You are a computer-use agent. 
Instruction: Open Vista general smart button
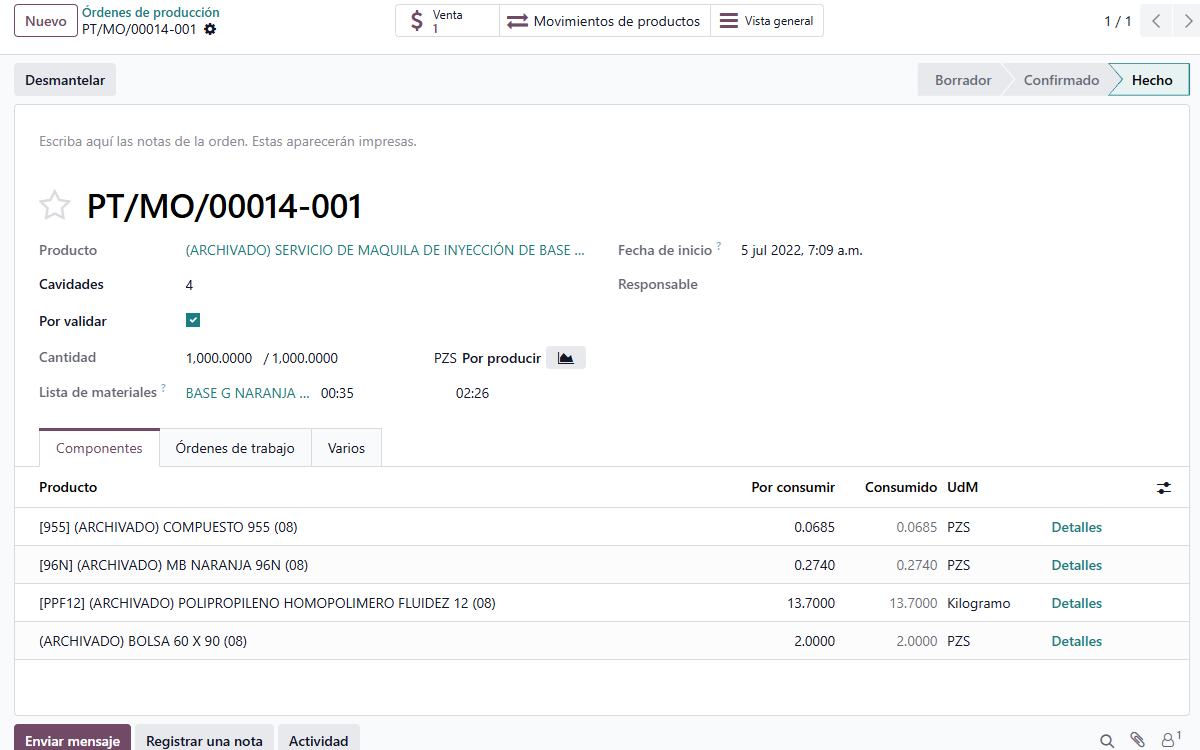click(767, 21)
